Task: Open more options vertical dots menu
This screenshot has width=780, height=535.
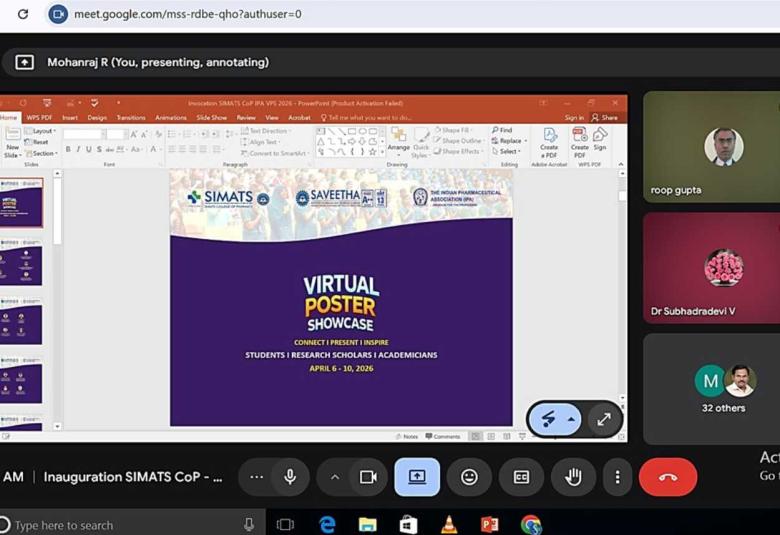Action: coord(618,477)
